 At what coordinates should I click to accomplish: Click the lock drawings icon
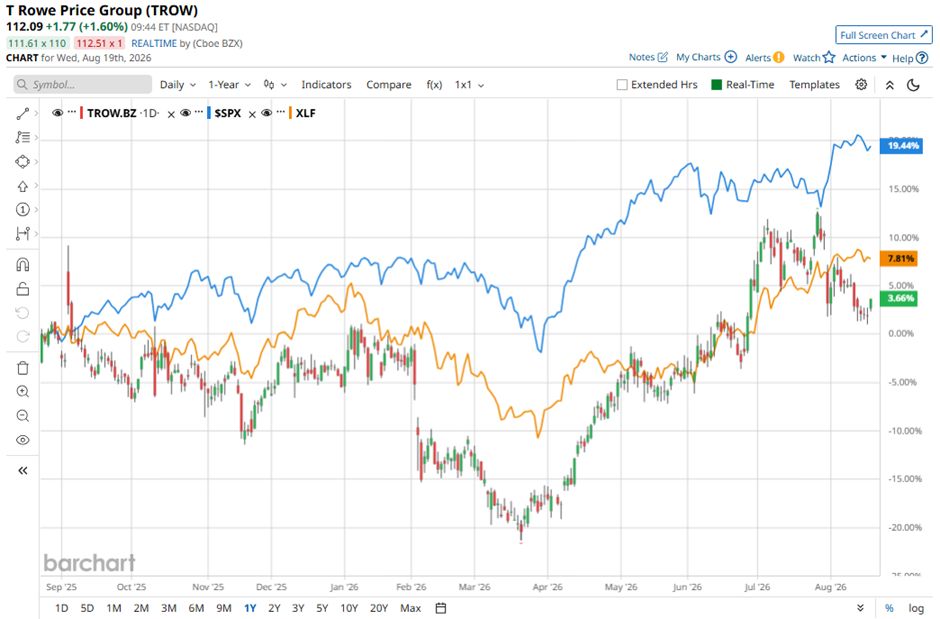pos(23,289)
